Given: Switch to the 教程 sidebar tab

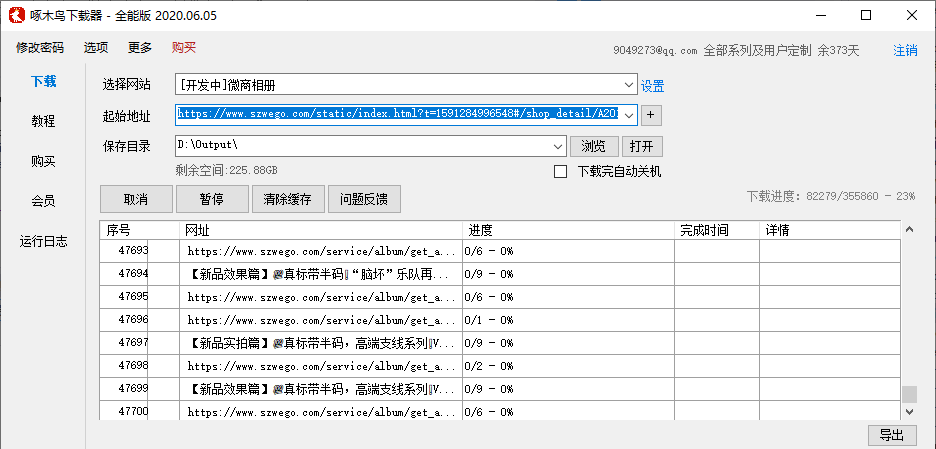Looking at the screenshot, I should pyautogui.click(x=43, y=121).
